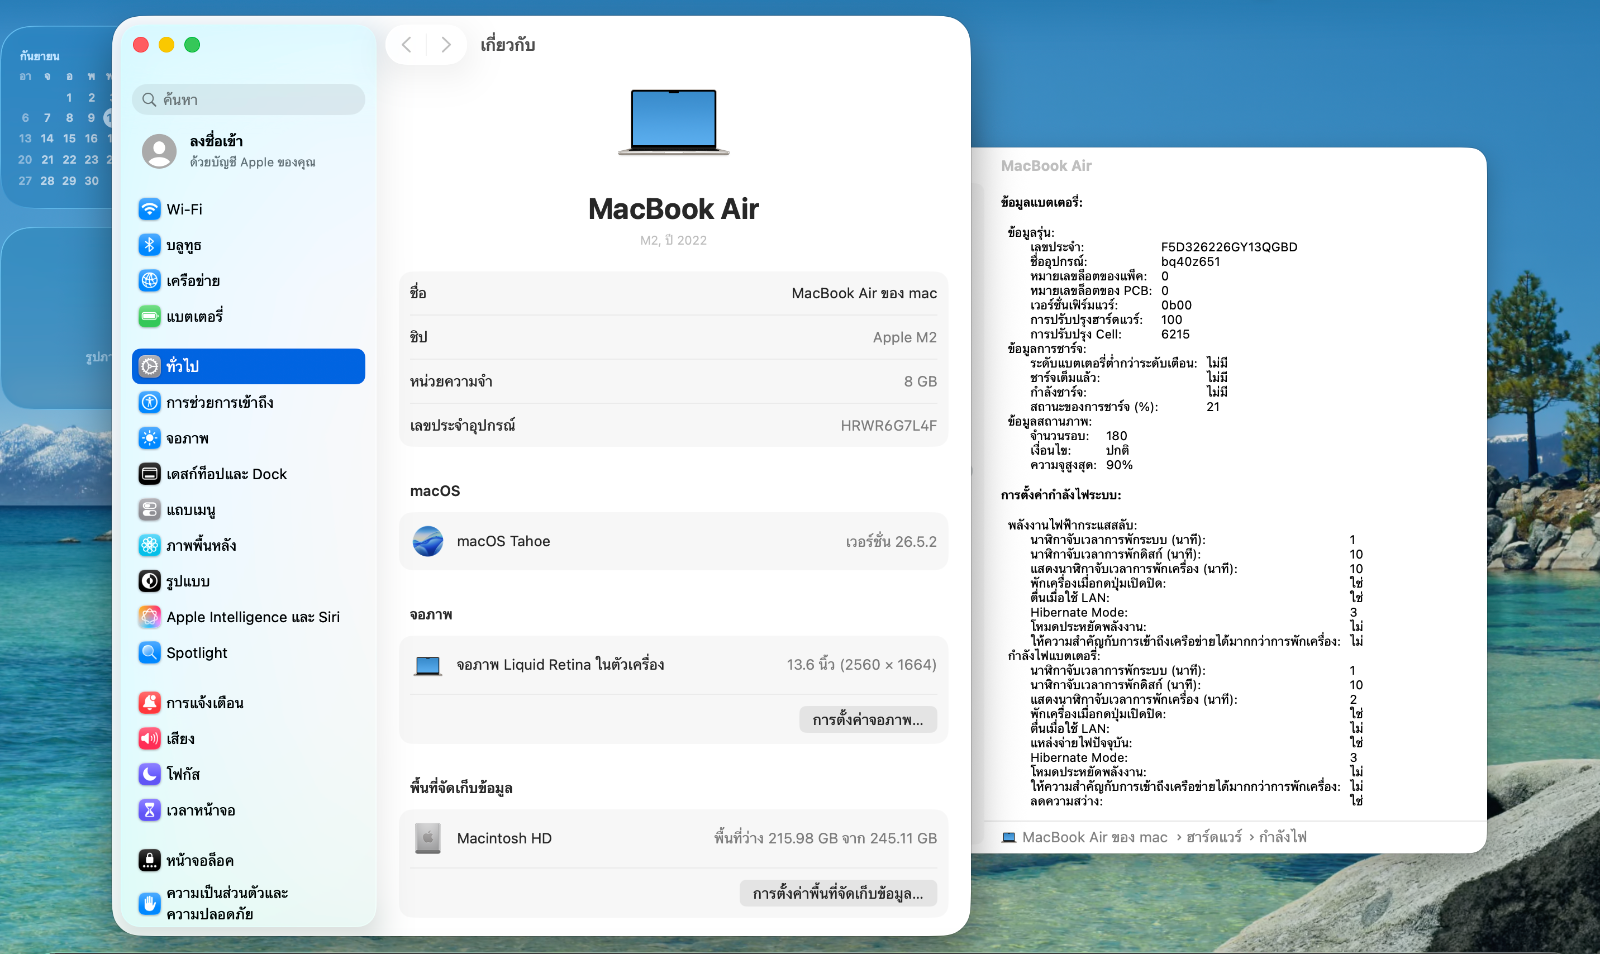Open the Bluetooth (บลูทูธ) icon in sidebar
This screenshot has width=1600, height=954.
click(149, 245)
